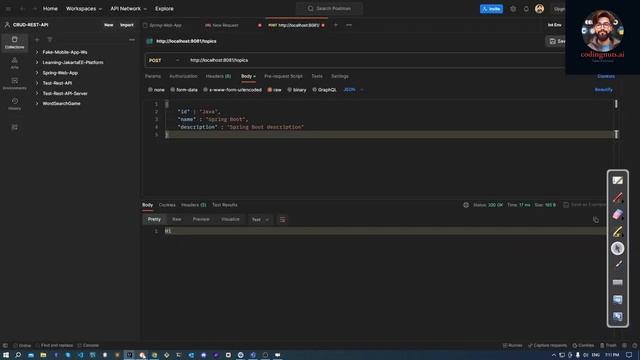Click Explore in the top navigation
Image resolution: width=640 pixels, height=360 pixels.
164,9
